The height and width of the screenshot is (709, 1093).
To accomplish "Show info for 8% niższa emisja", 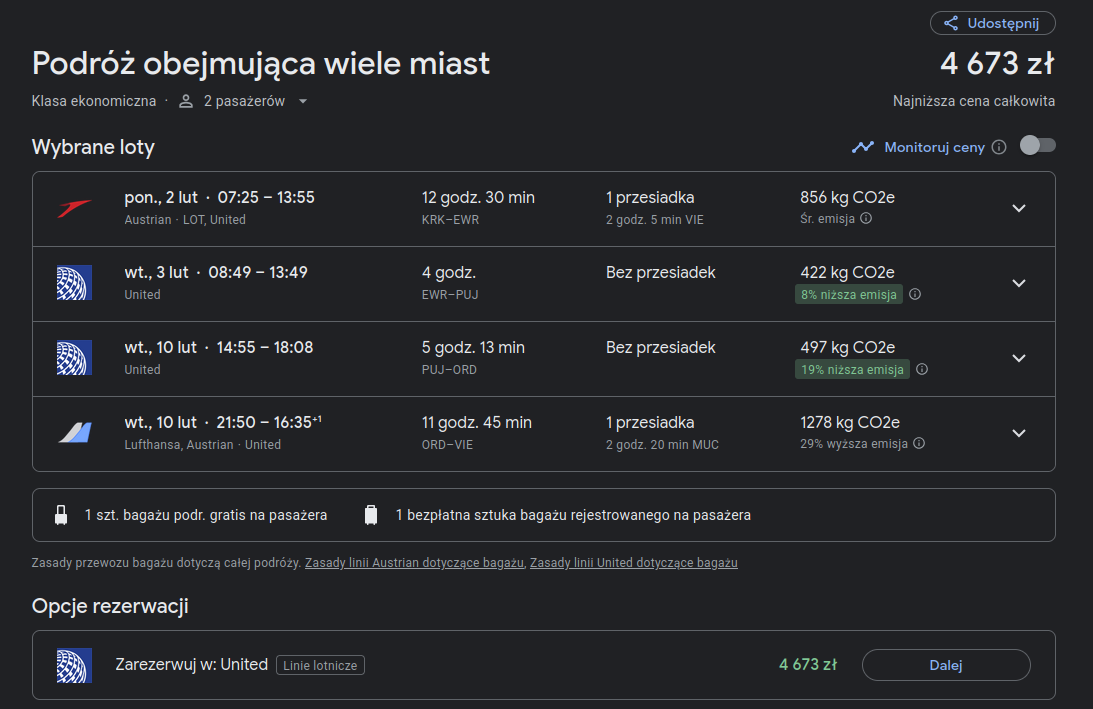I will (x=915, y=294).
